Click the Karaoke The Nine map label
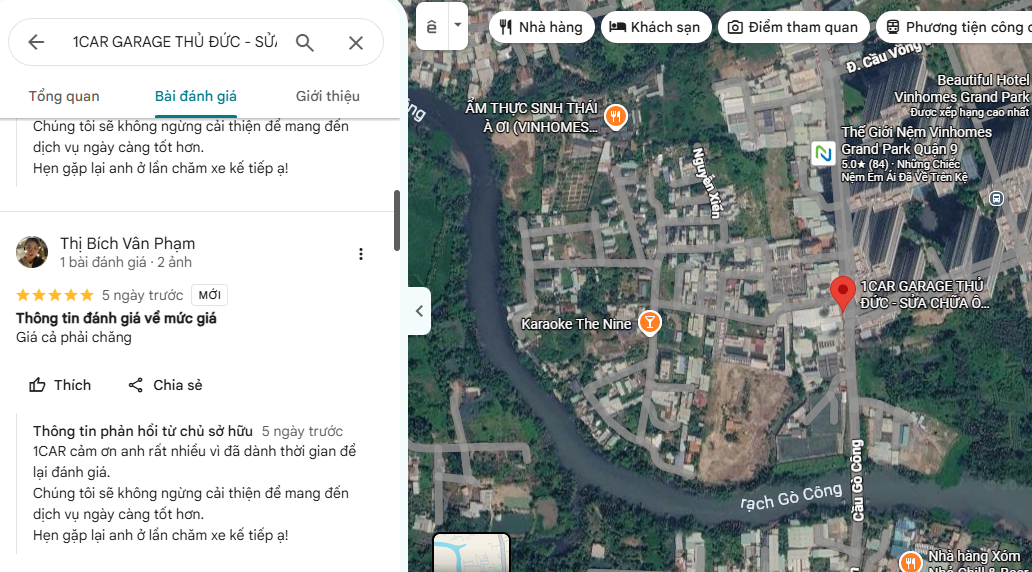The image size is (1032, 572). coord(576,324)
